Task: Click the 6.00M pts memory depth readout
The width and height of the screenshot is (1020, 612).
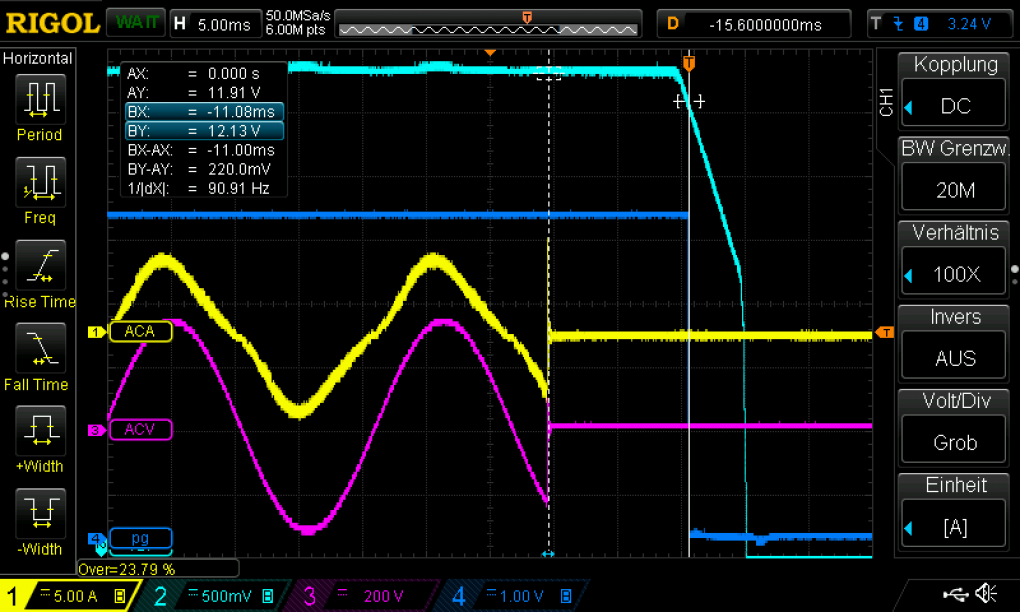Action: coord(295,30)
